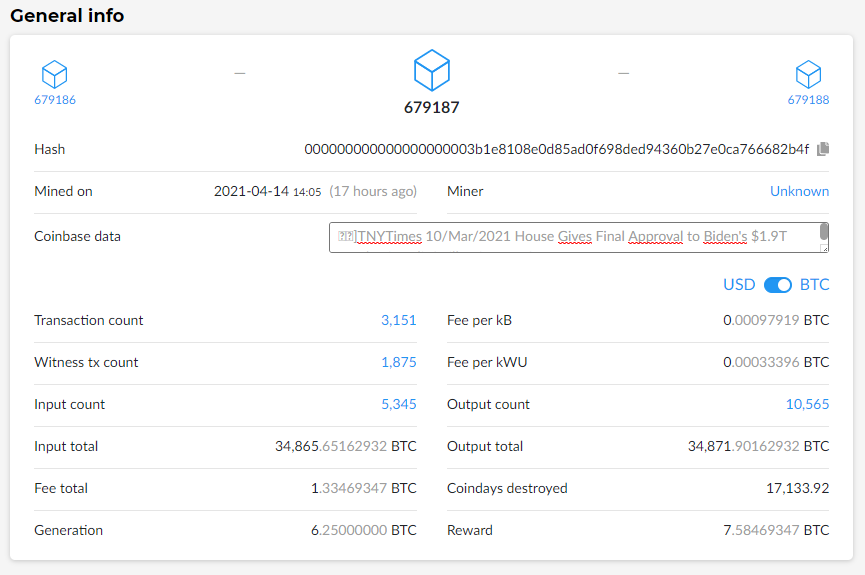Open block number 679186 link
The width and height of the screenshot is (865, 575).
pyautogui.click(x=54, y=100)
